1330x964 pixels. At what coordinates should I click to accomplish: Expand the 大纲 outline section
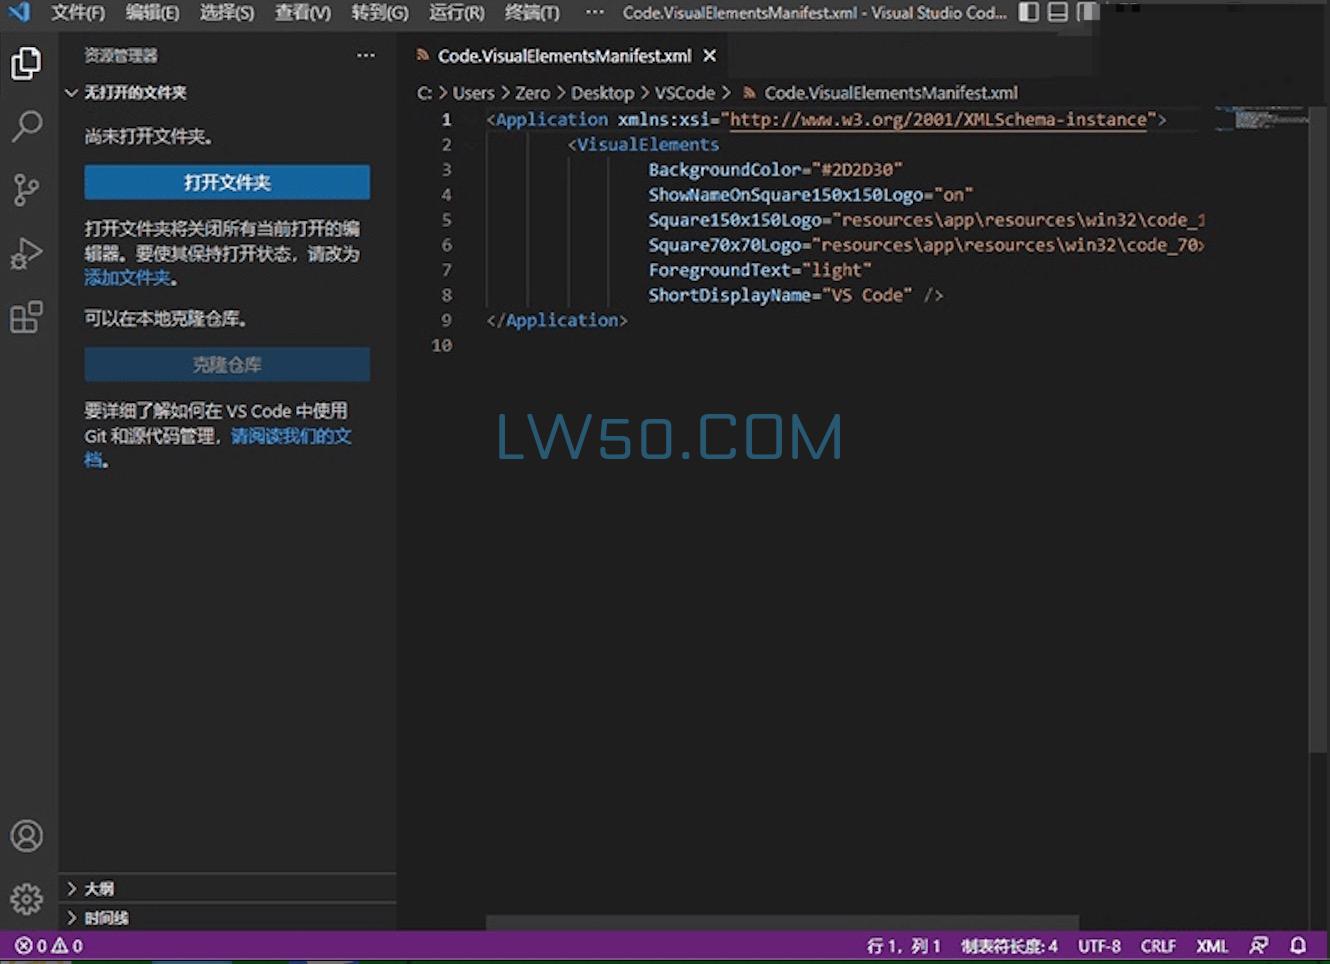click(x=228, y=888)
